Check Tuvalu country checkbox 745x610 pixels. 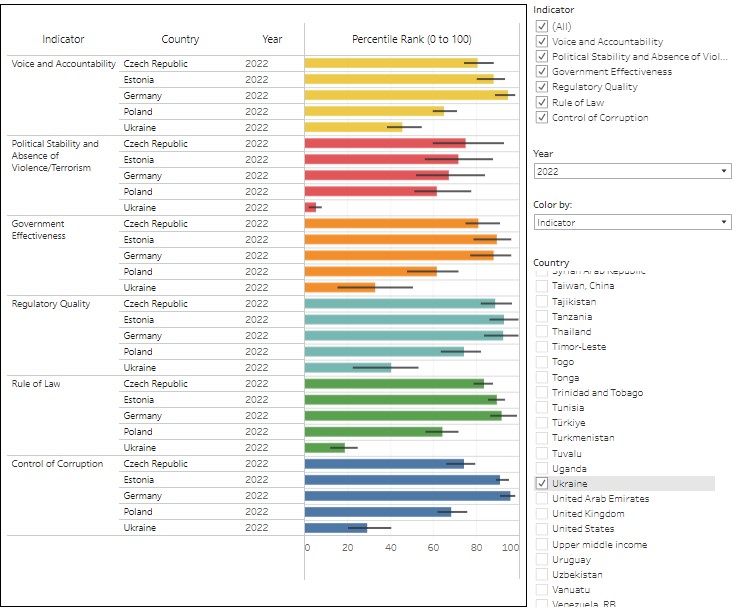pyautogui.click(x=542, y=453)
